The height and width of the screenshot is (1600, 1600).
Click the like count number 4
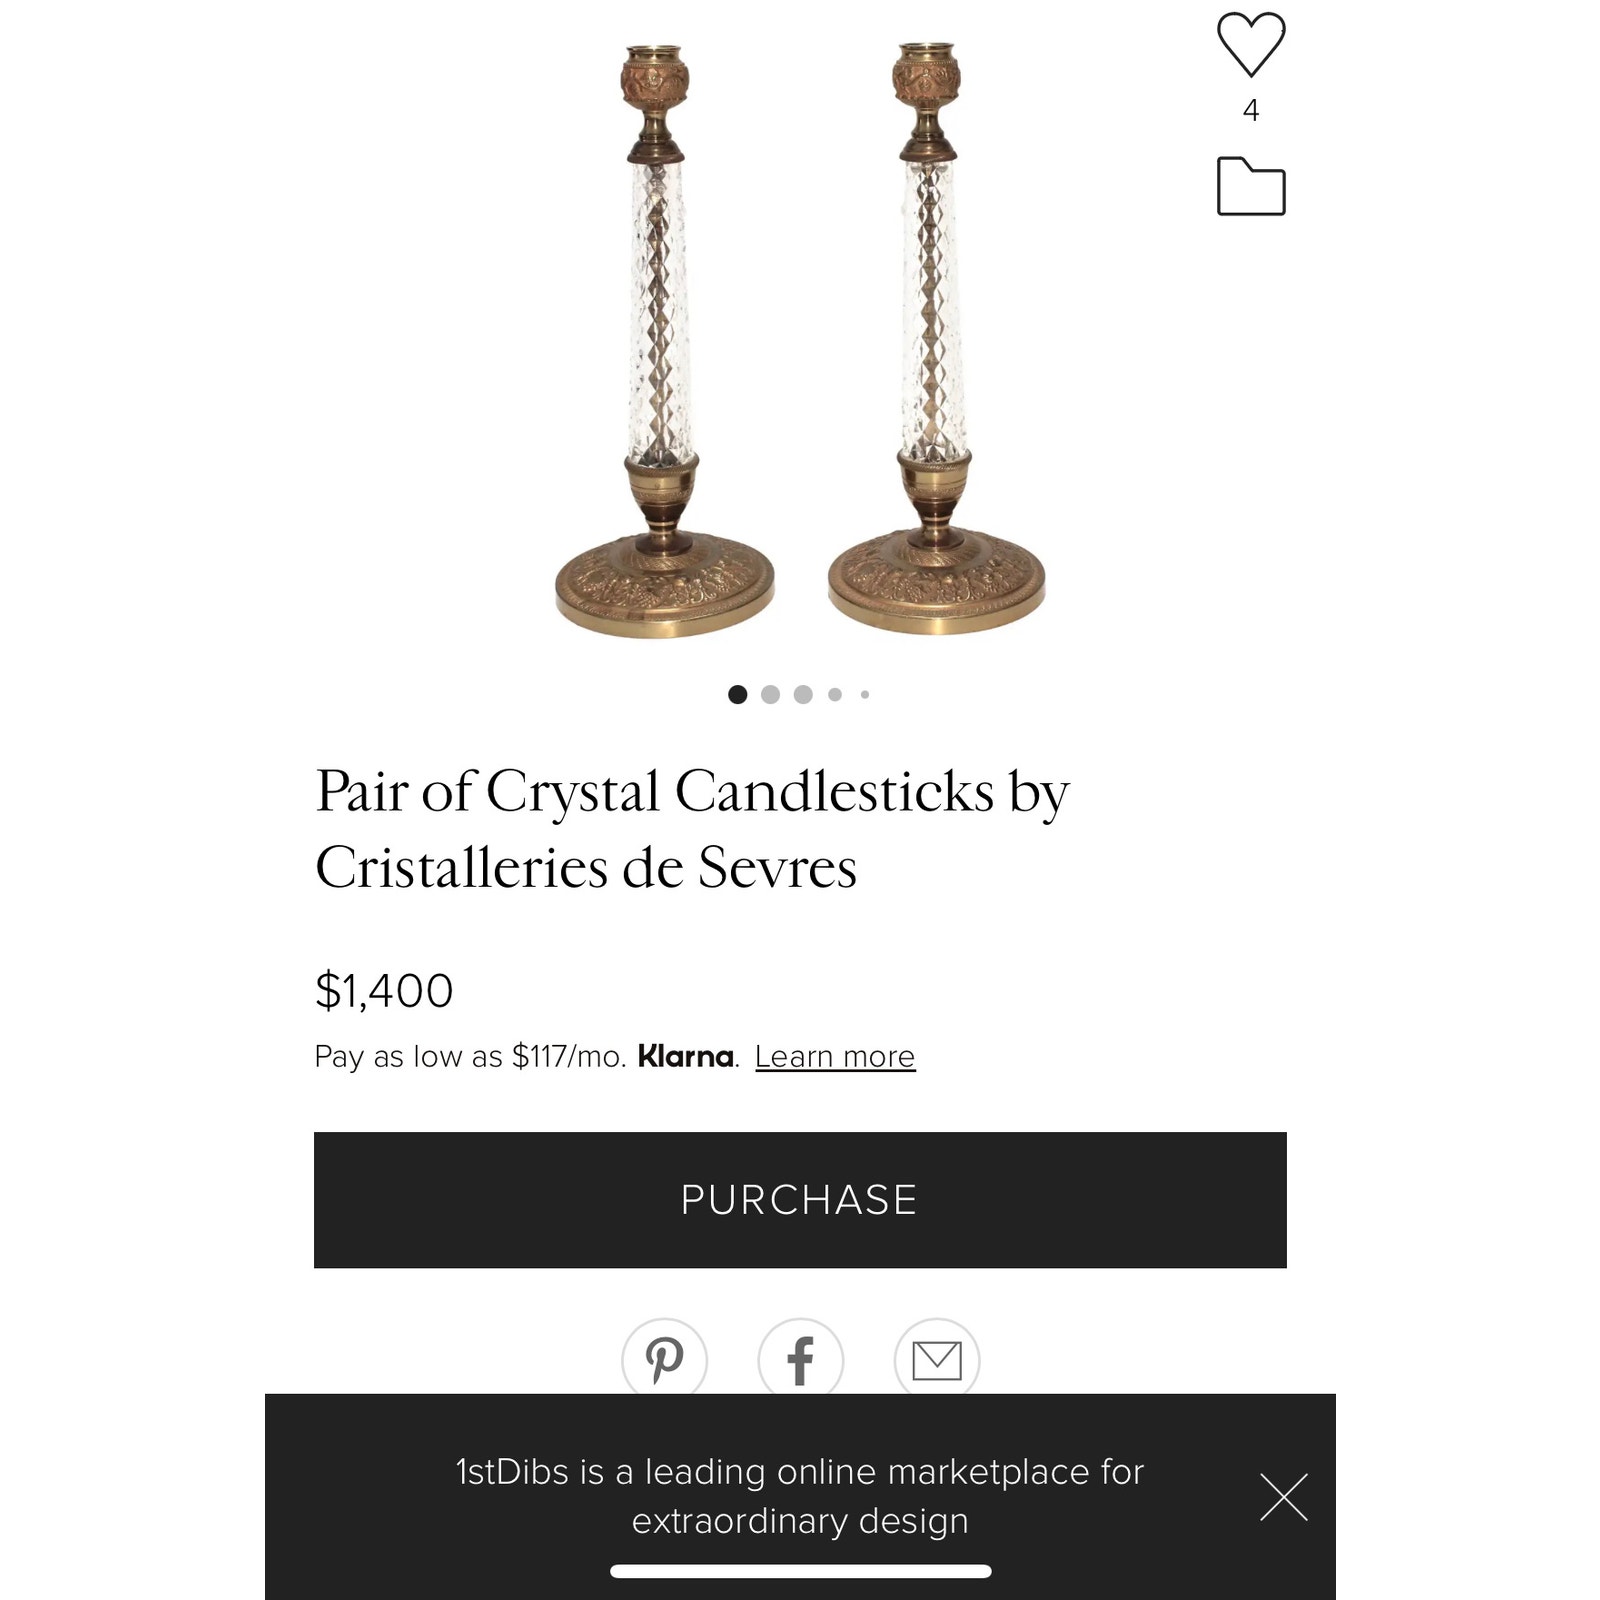[x=1250, y=110]
